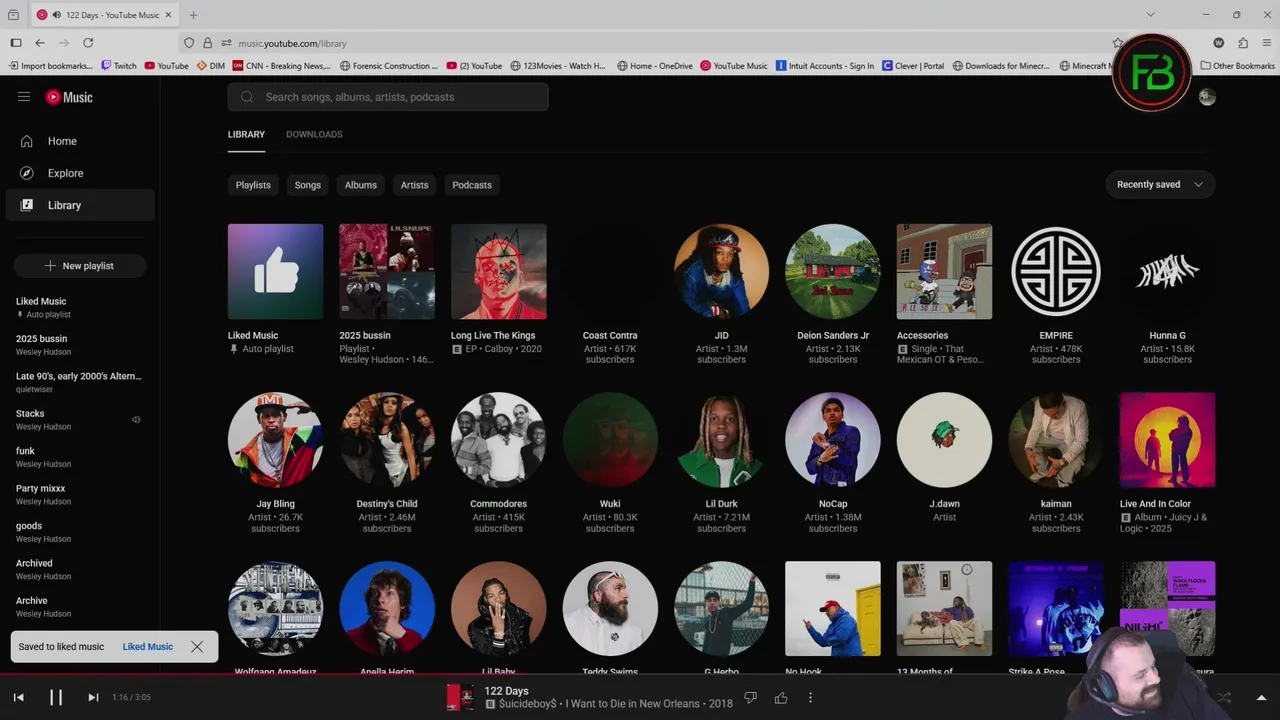
Task: Toggle like on 122 Days
Action: (781, 697)
